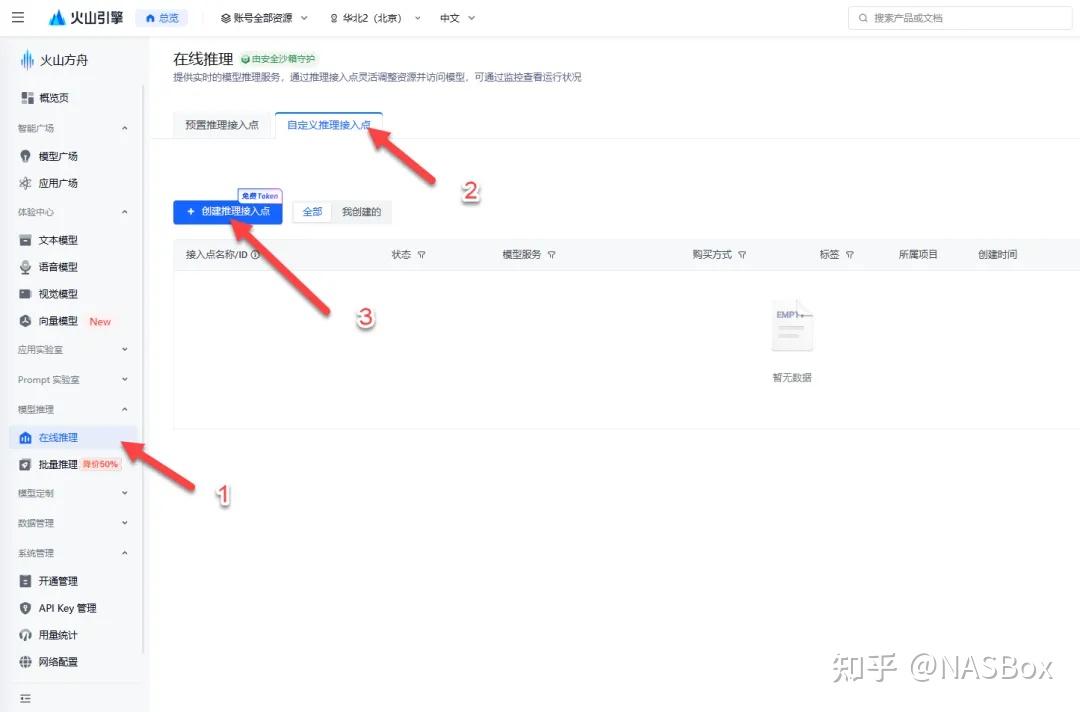Viewport: 1080px width, 712px height.
Task: Collapse the sidebar with bottom icon
Action: (x=25, y=698)
